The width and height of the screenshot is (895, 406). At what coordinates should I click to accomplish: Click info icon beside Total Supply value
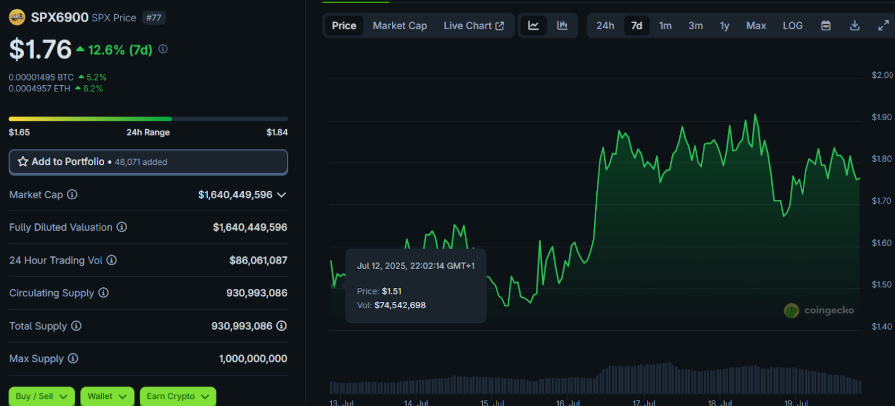click(281, 326)
